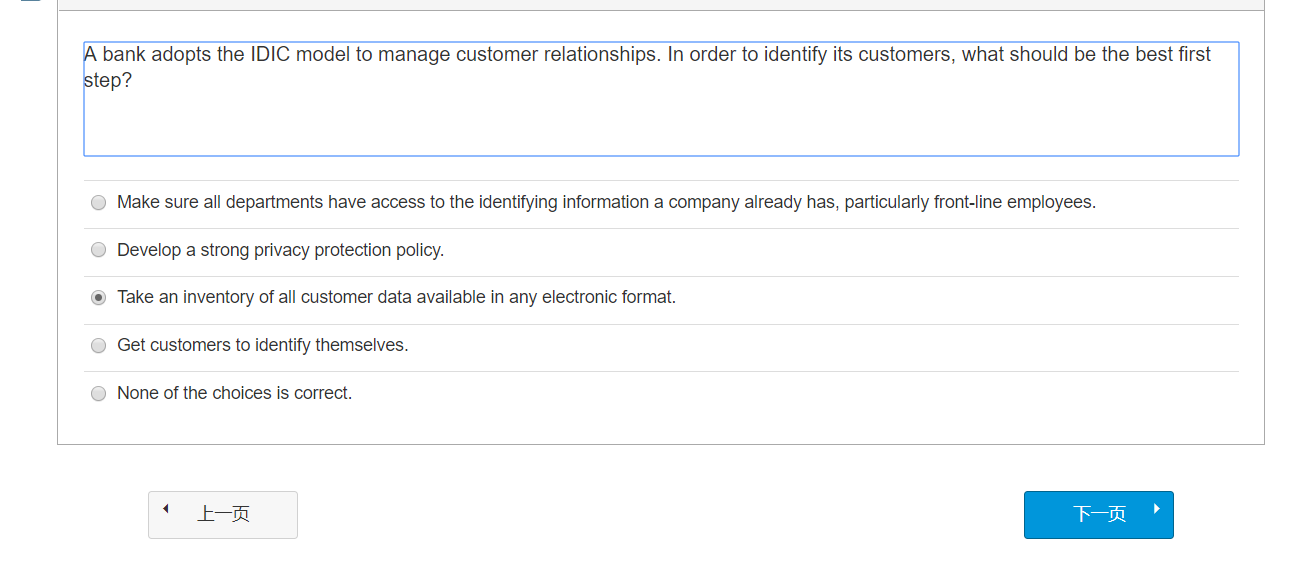Image resolution: width=1293 pixels, height=569 pixels.
Task: Select the radio button for front-line employees option
Action: click(98, 203)
